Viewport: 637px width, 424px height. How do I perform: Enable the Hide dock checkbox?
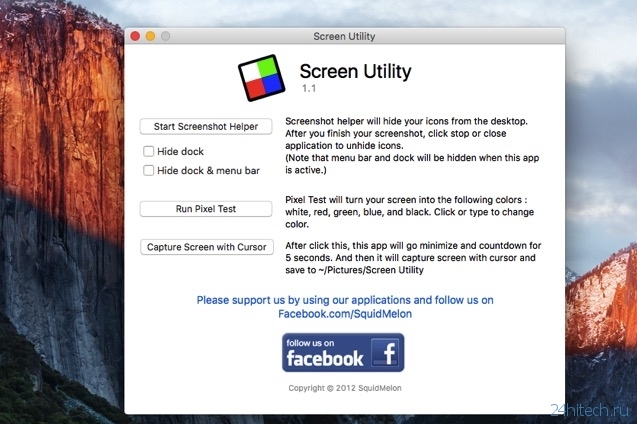(x=149, y=151)
